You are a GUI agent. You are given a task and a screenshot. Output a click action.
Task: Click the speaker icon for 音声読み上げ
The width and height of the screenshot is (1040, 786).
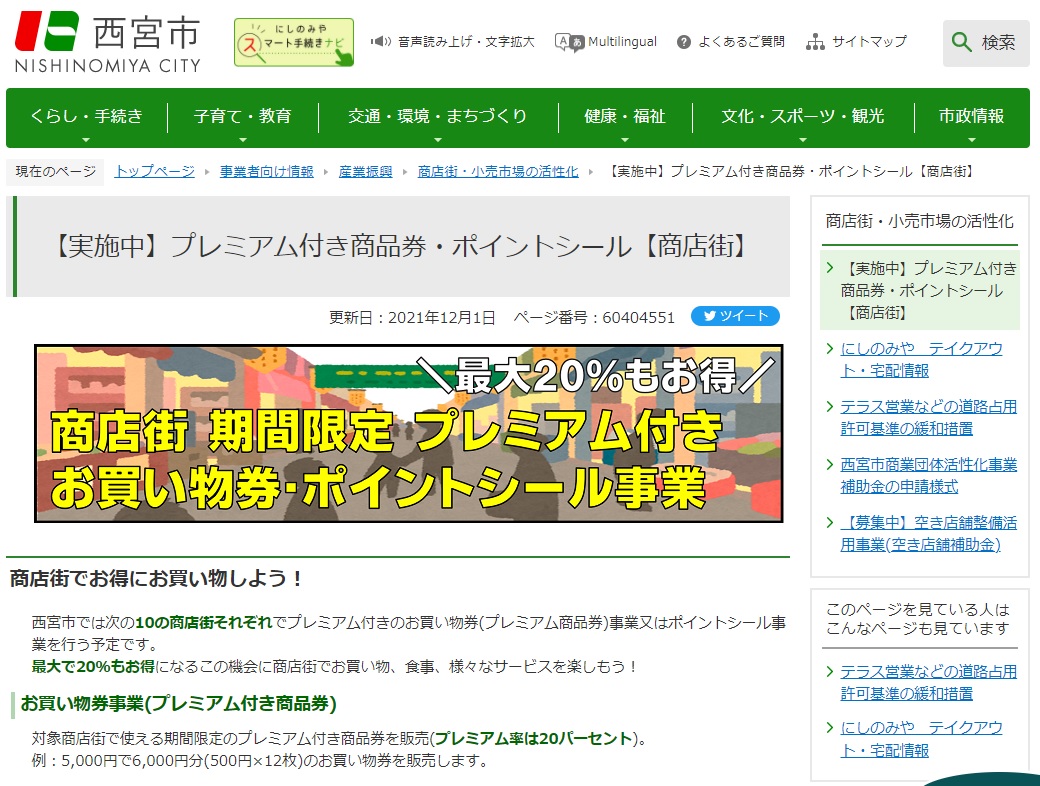381,42
